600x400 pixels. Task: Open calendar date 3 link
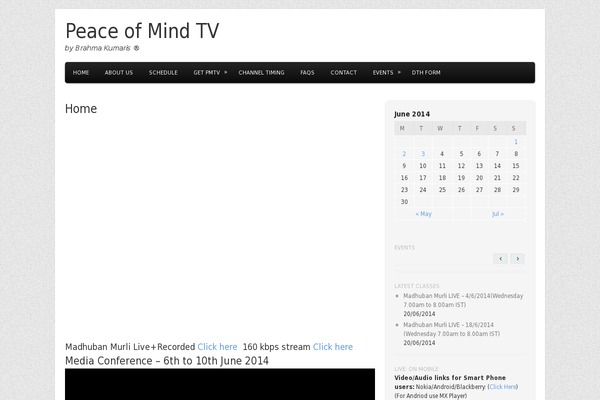[x=423, y=154]
